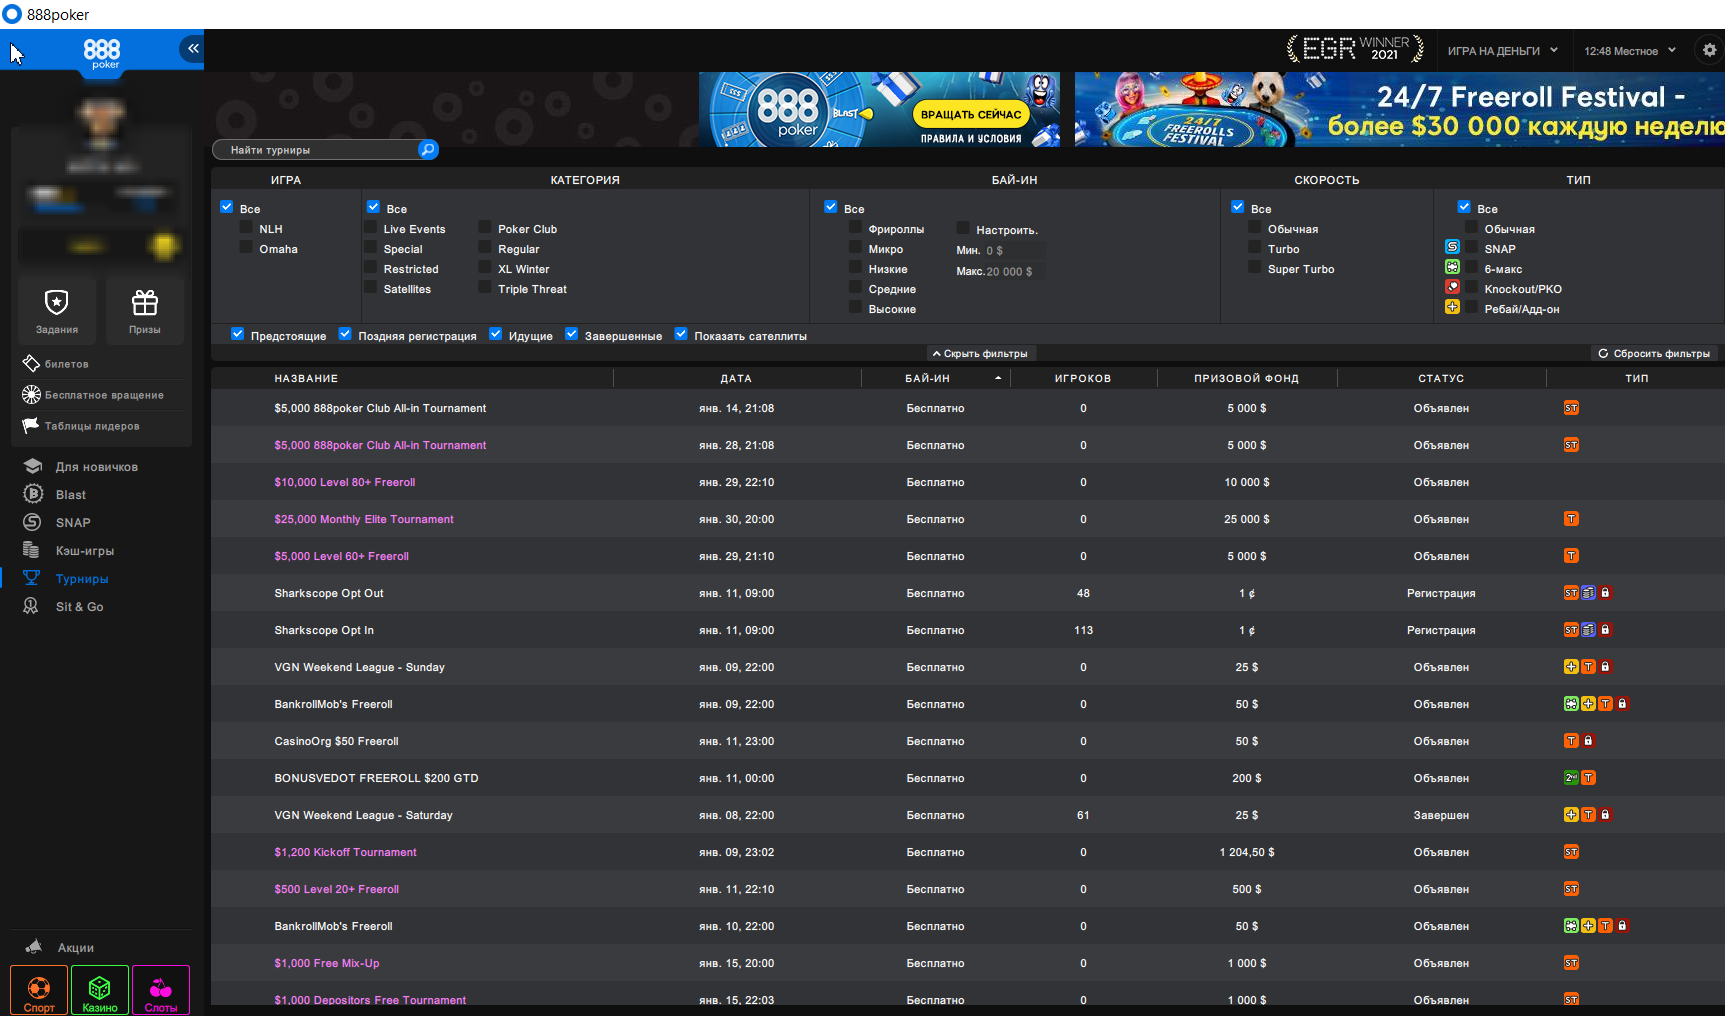Uncheck Предстоящие status checkbox

point(238,334)
